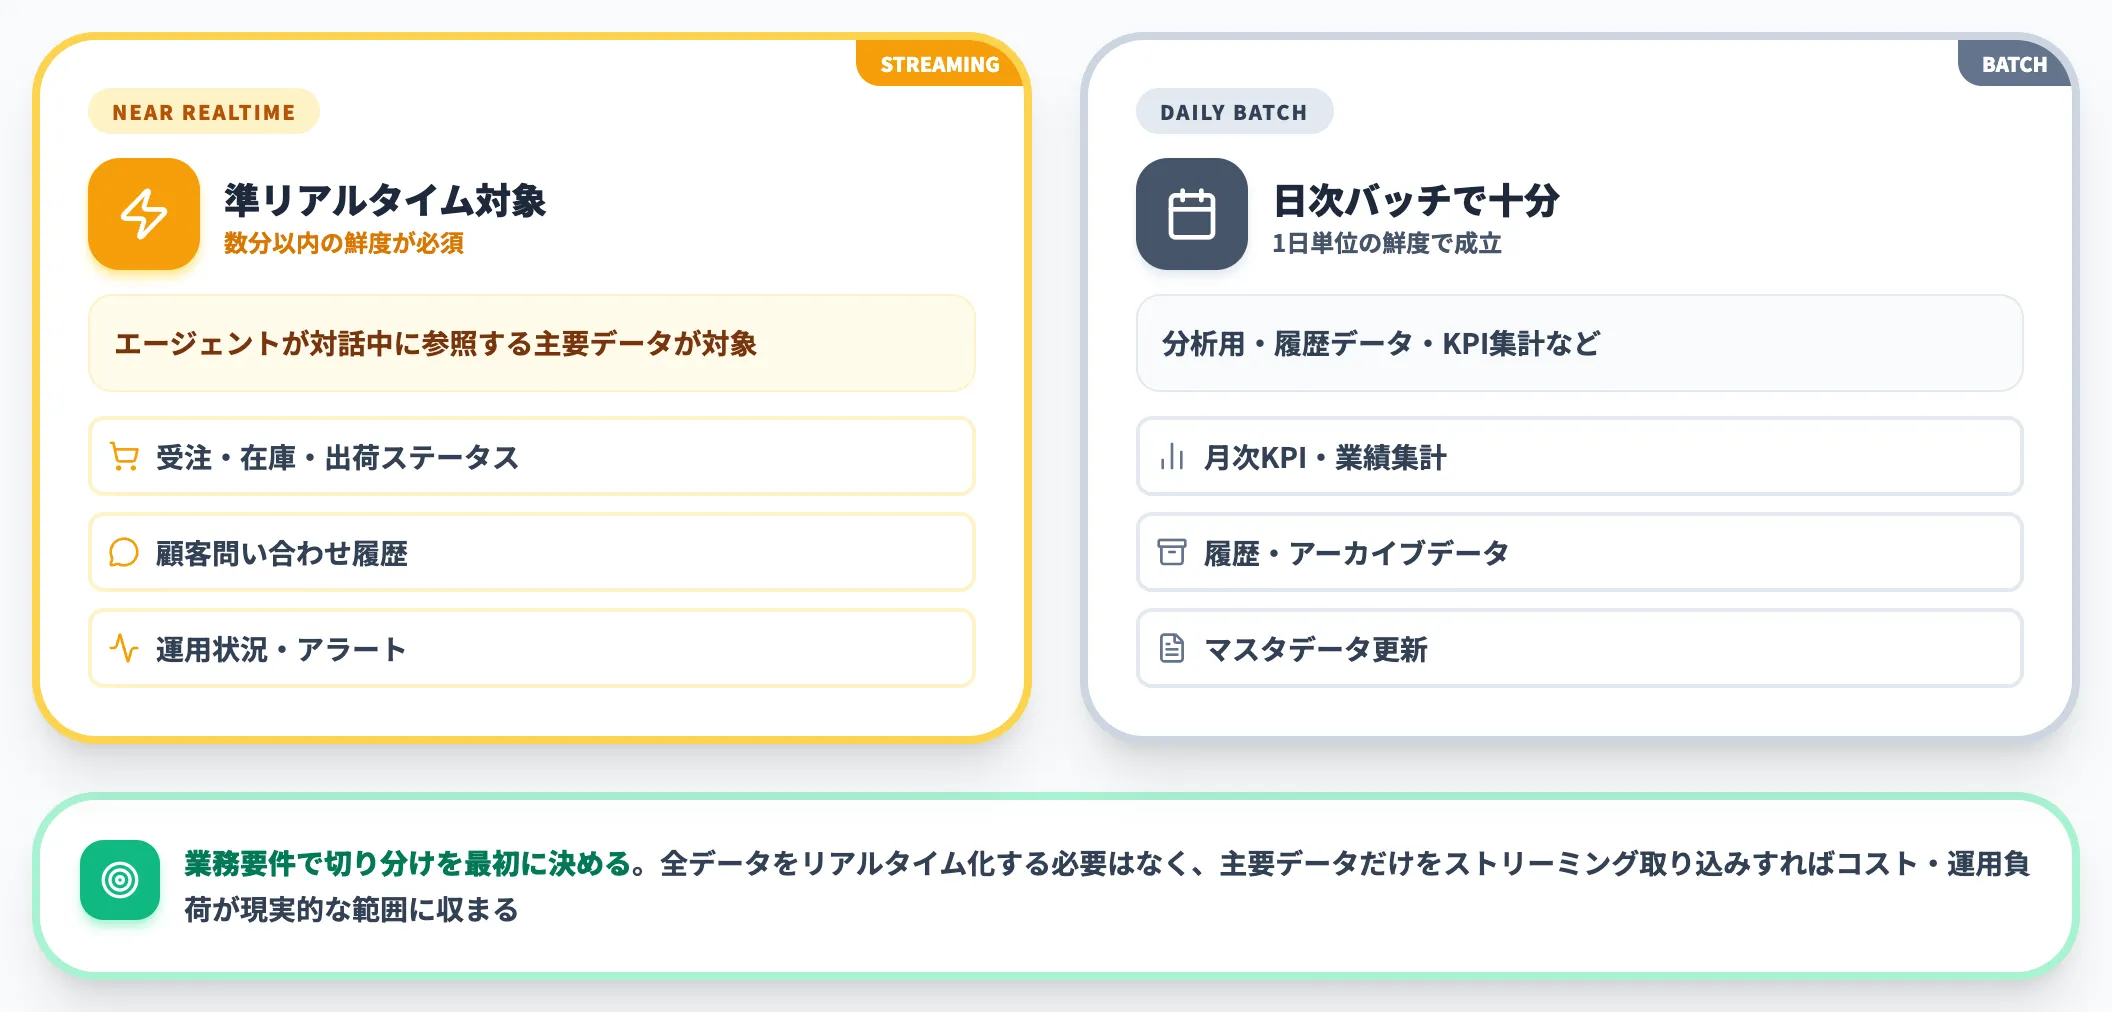Click the speech bubble icon beside 顧客問い合わせ履歴
The image size is (2112, 1012).
(x=124, y=553)
